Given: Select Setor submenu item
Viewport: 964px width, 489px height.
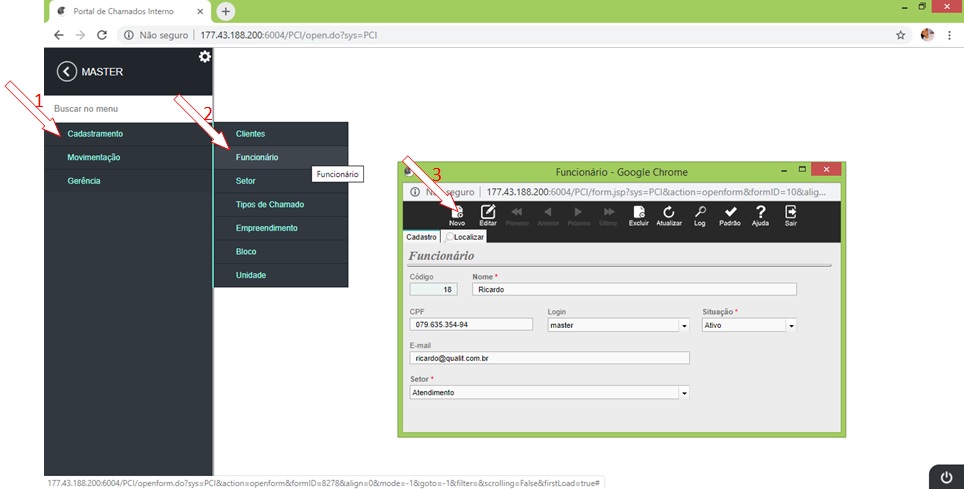Looking at the screenshot, I should coord(281,181).
